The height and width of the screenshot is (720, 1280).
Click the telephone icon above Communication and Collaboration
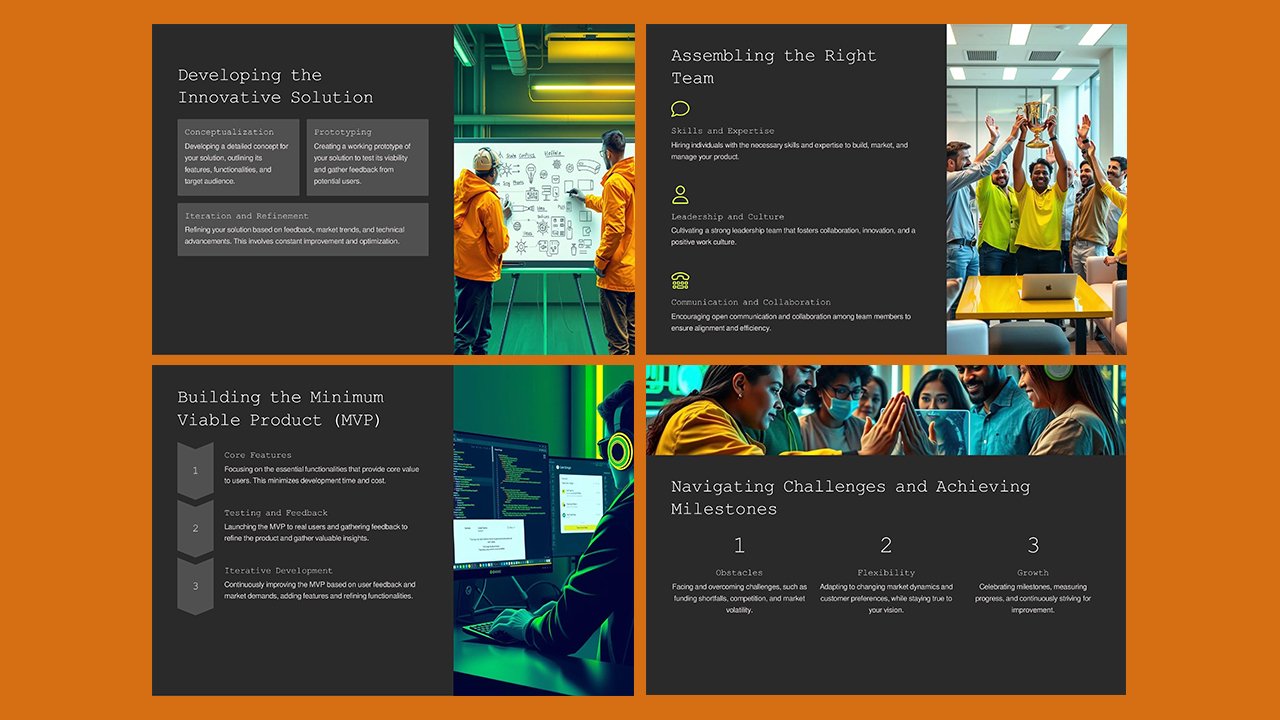point(680,281)
